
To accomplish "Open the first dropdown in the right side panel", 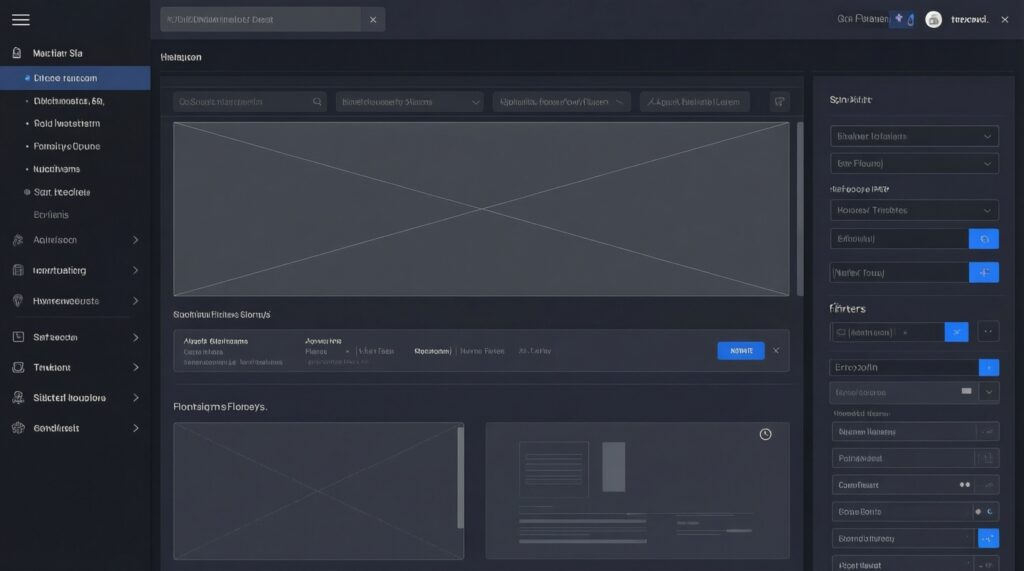I will (x=914, y=136).
